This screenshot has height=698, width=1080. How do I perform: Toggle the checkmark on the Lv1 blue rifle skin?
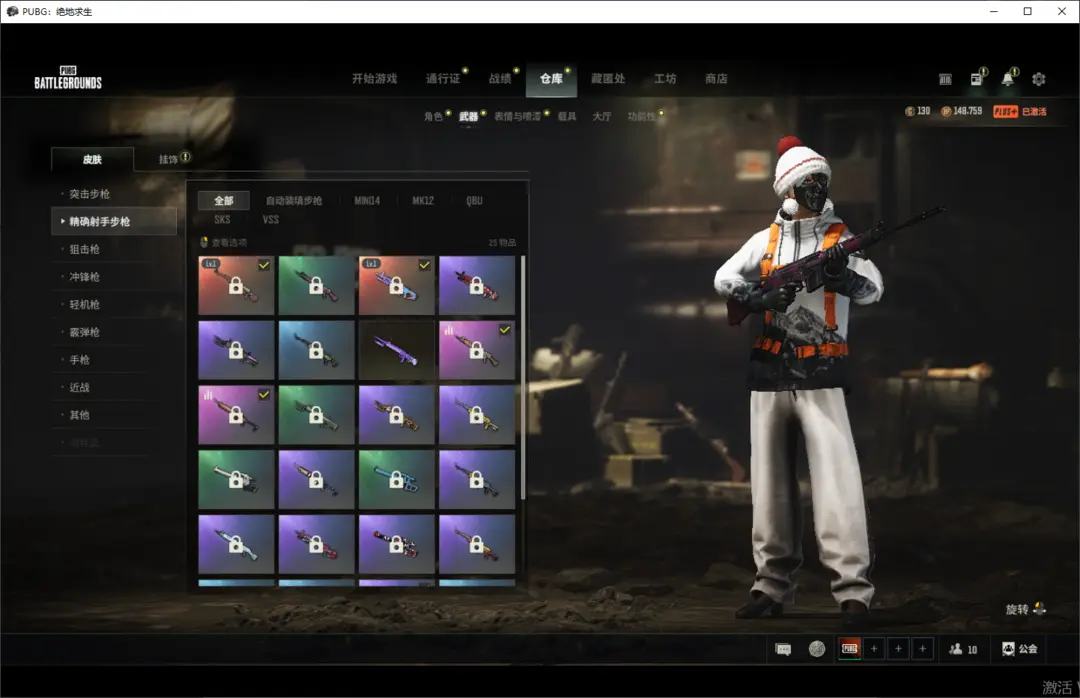point(424,265)
